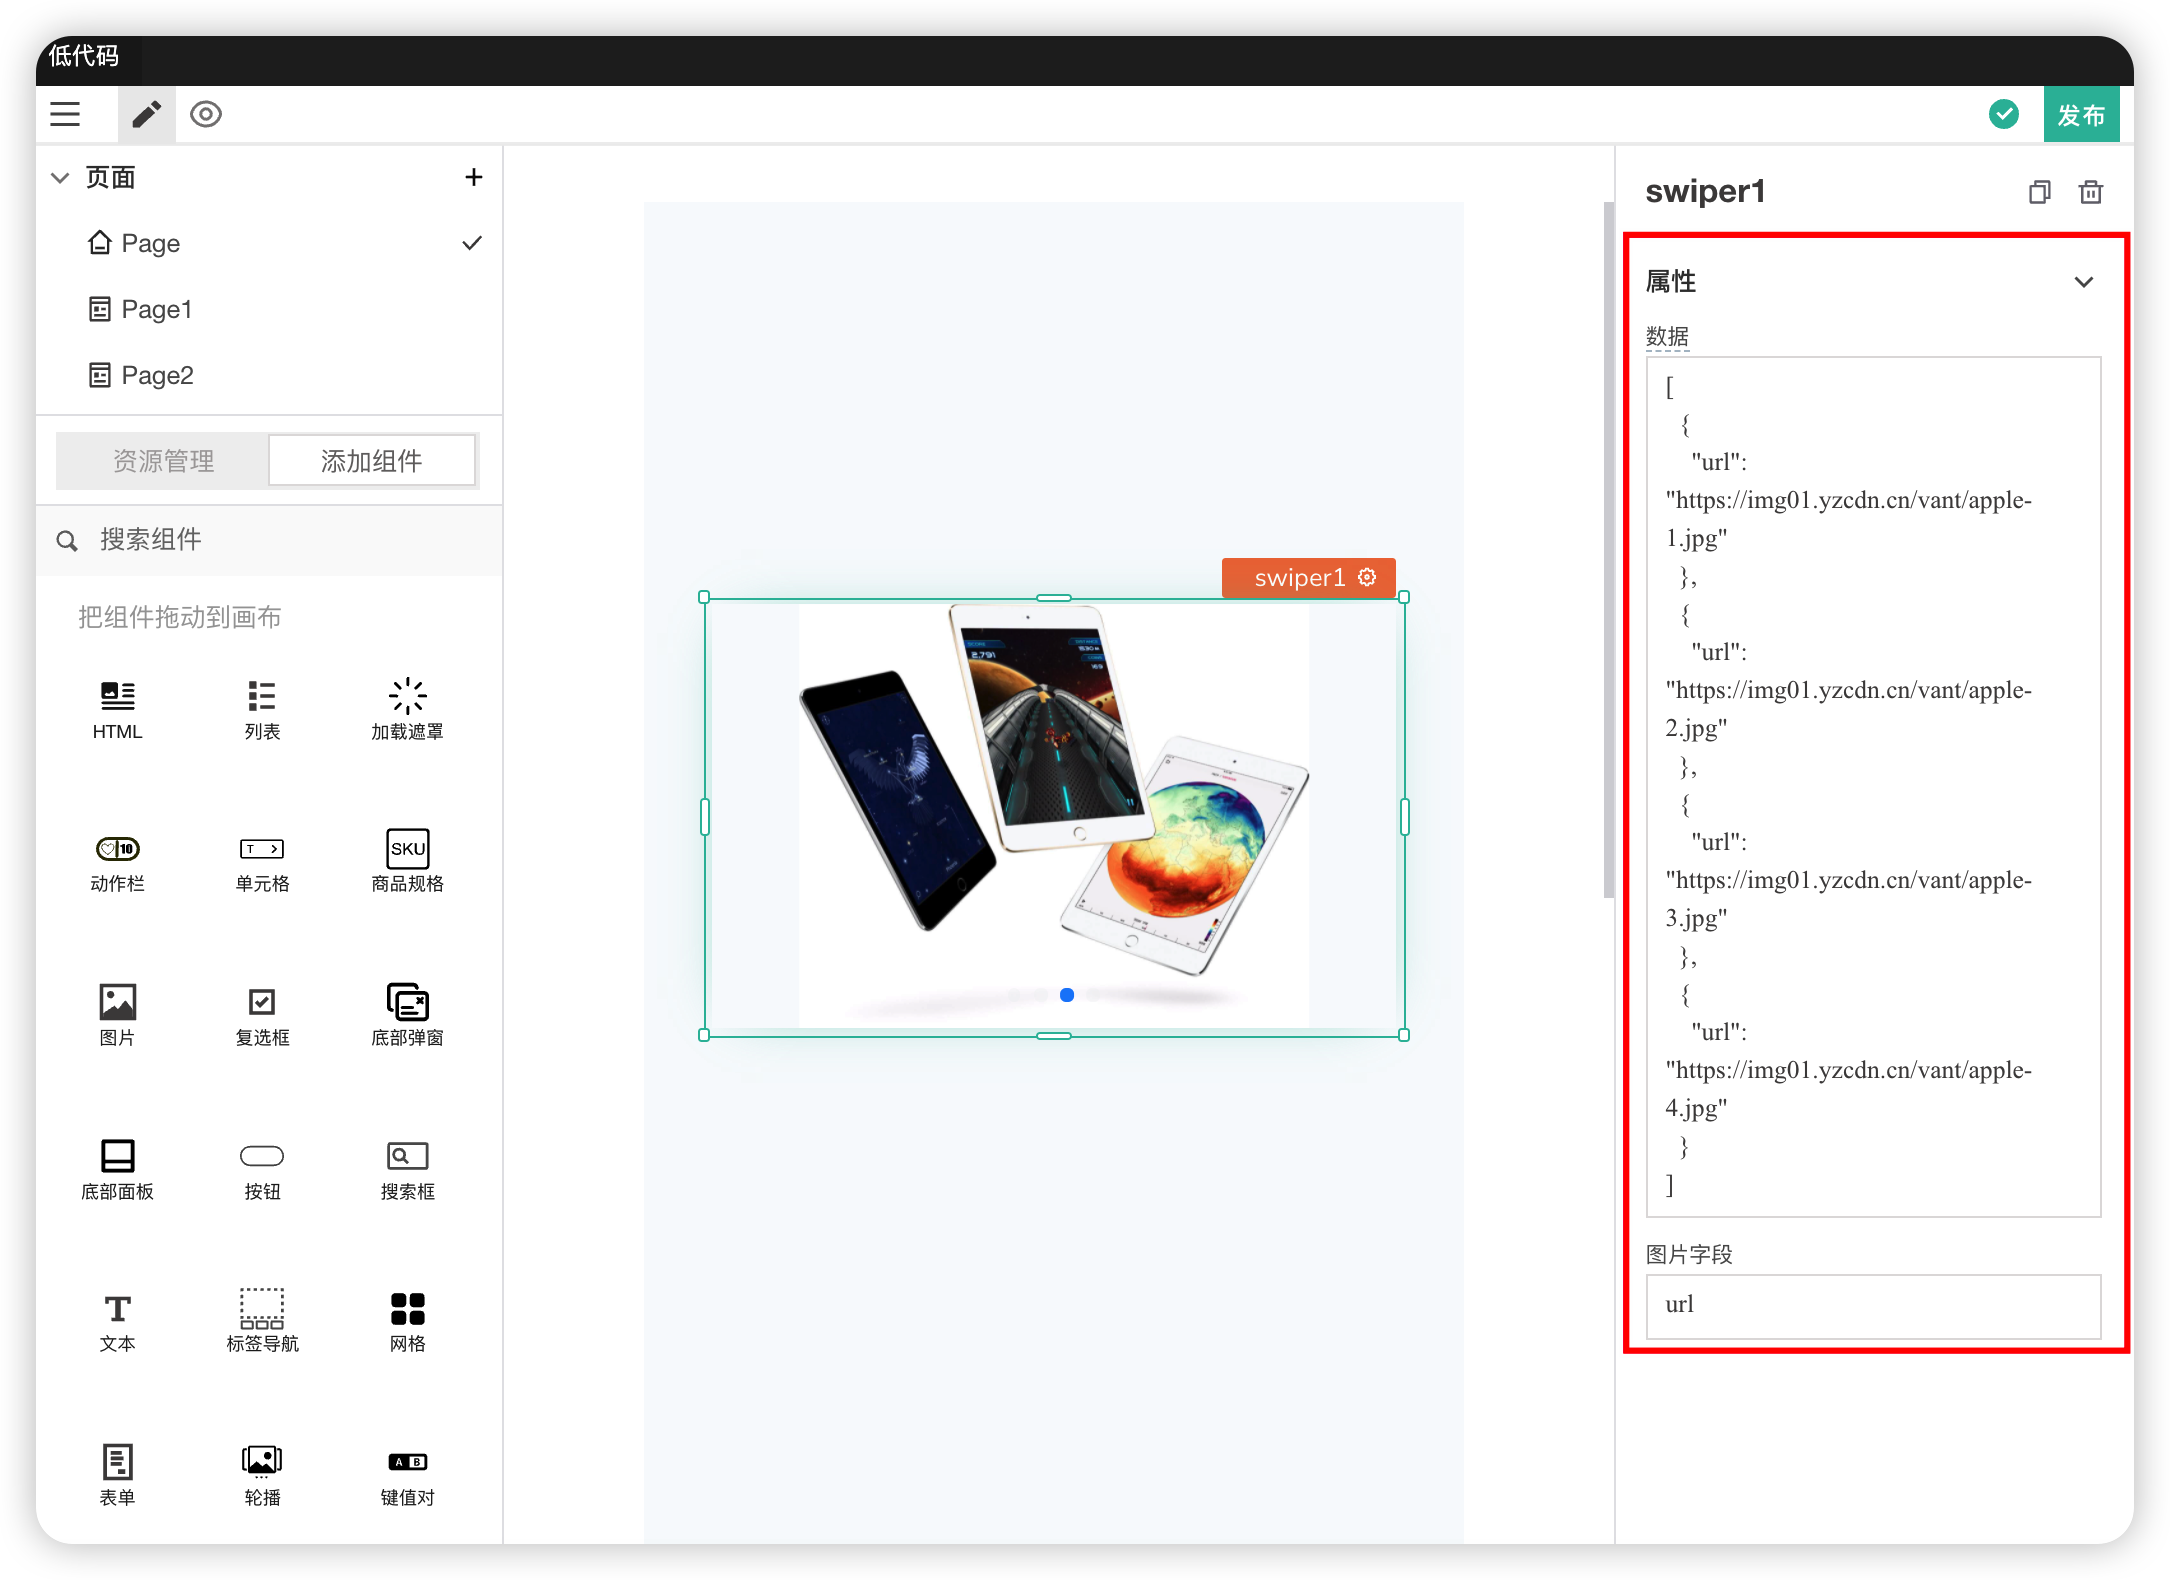Select Page1 in the page list

point(156,309)
